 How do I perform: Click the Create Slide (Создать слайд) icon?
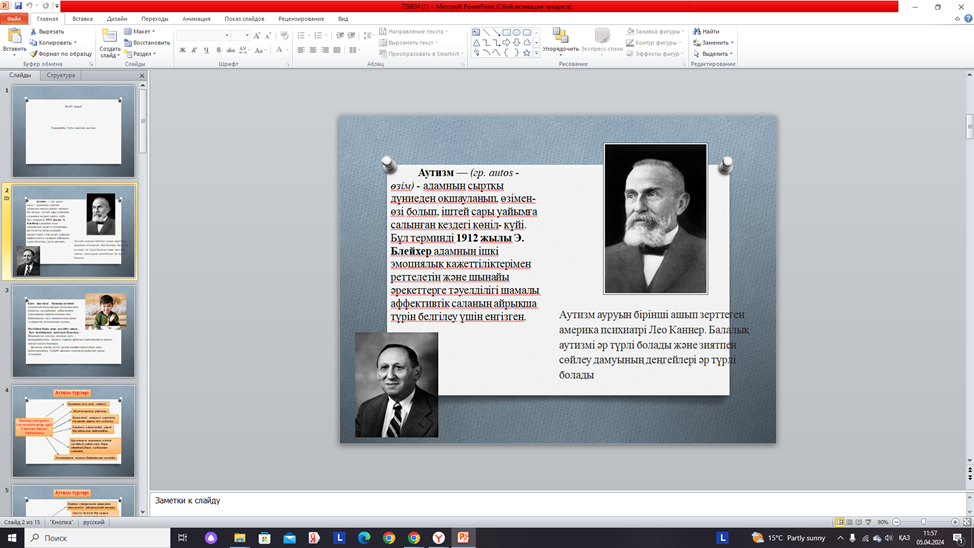[x=109, y=40]
